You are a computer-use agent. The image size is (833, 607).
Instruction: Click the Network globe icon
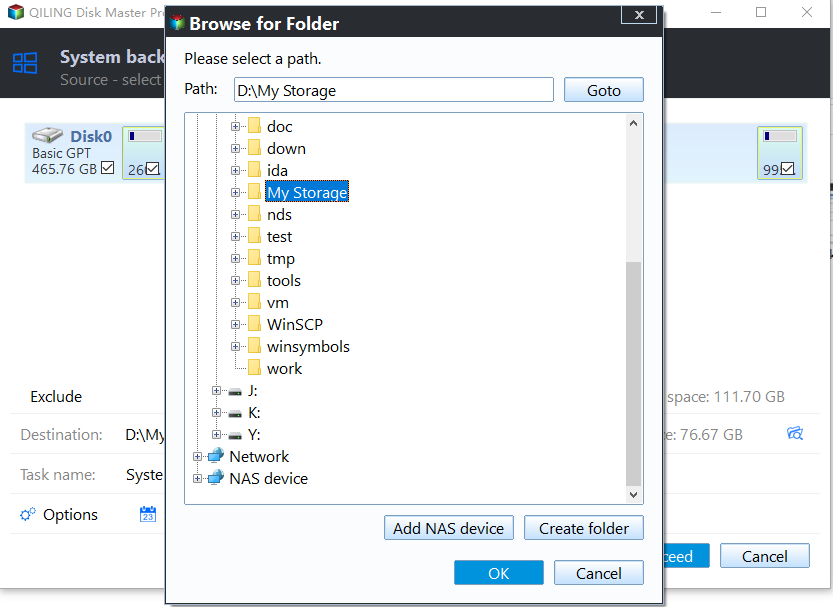coord(216,456)
